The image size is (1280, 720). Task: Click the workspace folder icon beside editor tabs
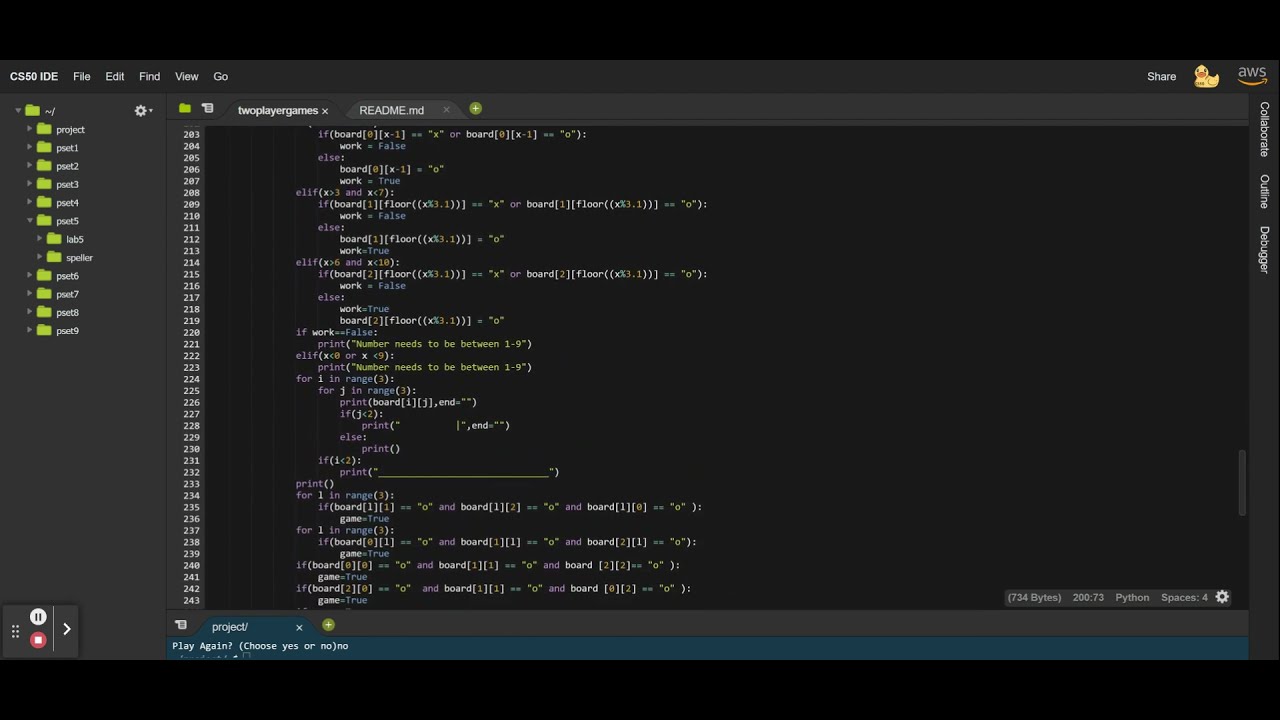tap(185, 108)
